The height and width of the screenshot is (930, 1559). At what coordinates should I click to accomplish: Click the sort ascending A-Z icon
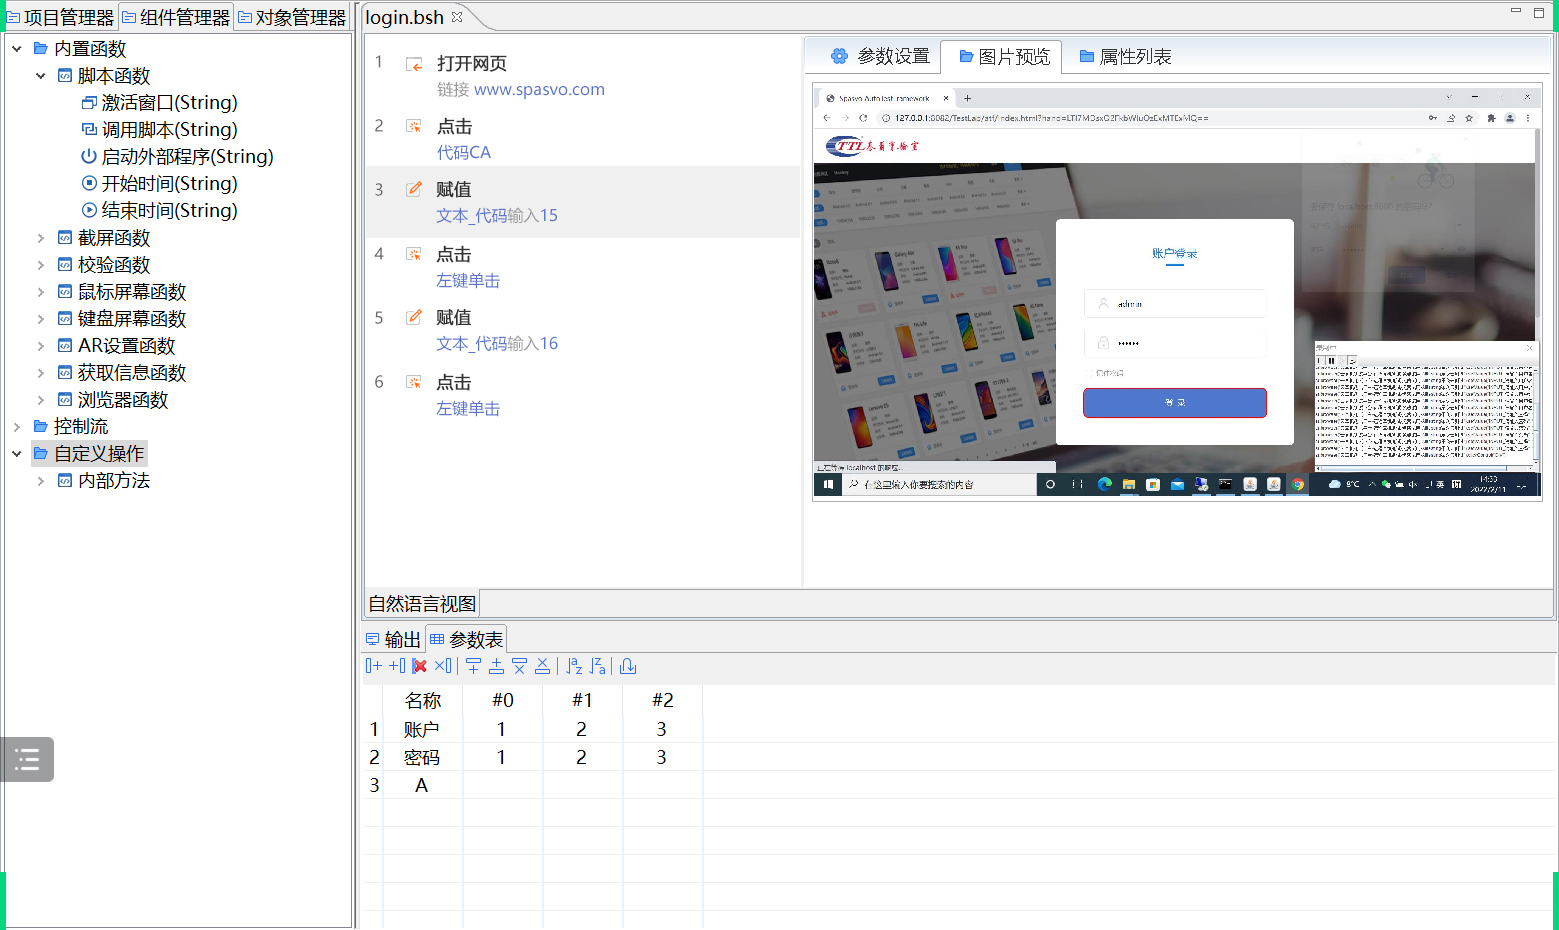tap(573, 666)
